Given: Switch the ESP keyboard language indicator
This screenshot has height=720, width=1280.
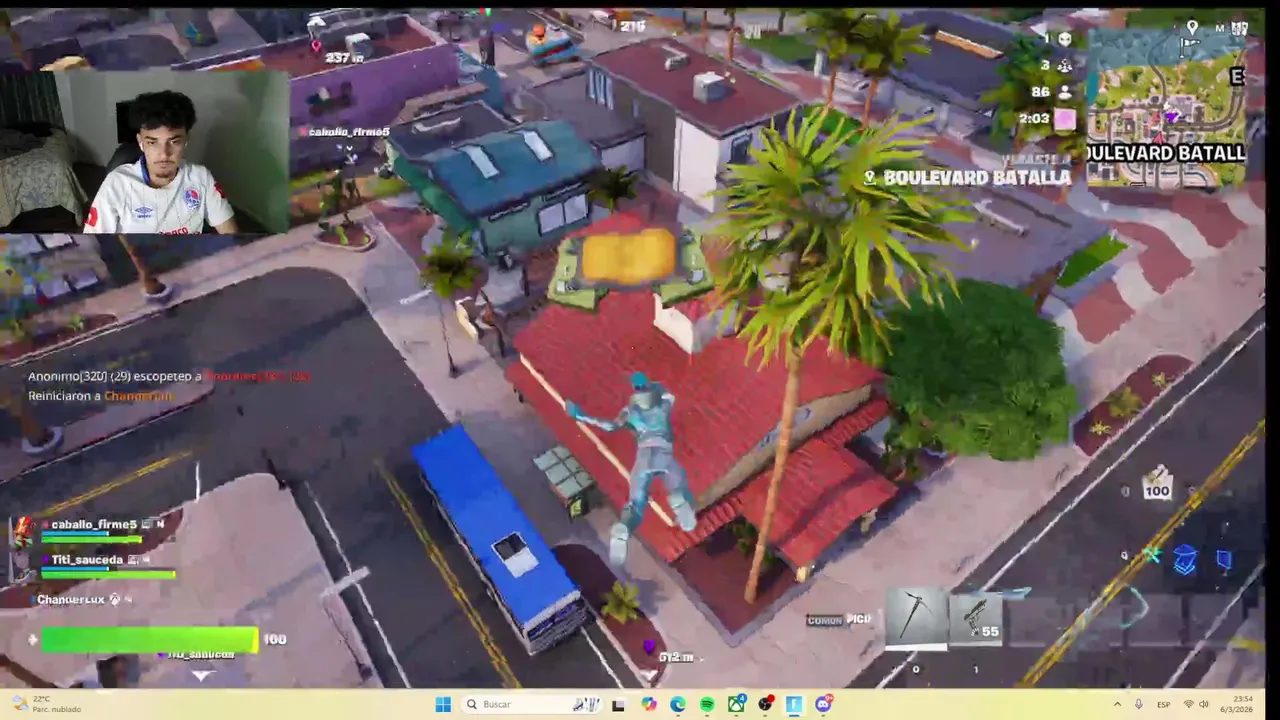Looking at the screenshot, I should (x=1165, y=704).
